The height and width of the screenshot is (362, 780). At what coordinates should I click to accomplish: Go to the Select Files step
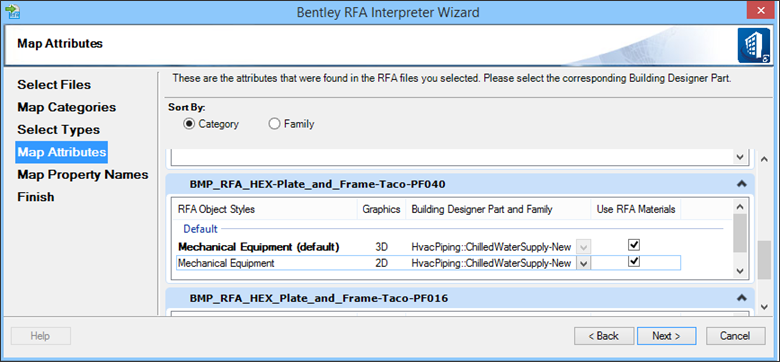click(x=54, y=85)
